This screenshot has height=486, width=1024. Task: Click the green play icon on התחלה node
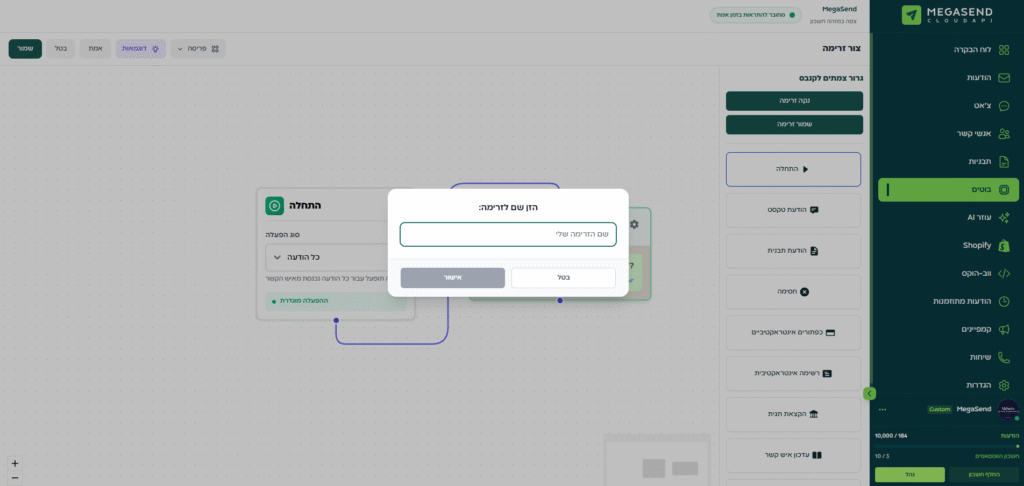(274, 205)
